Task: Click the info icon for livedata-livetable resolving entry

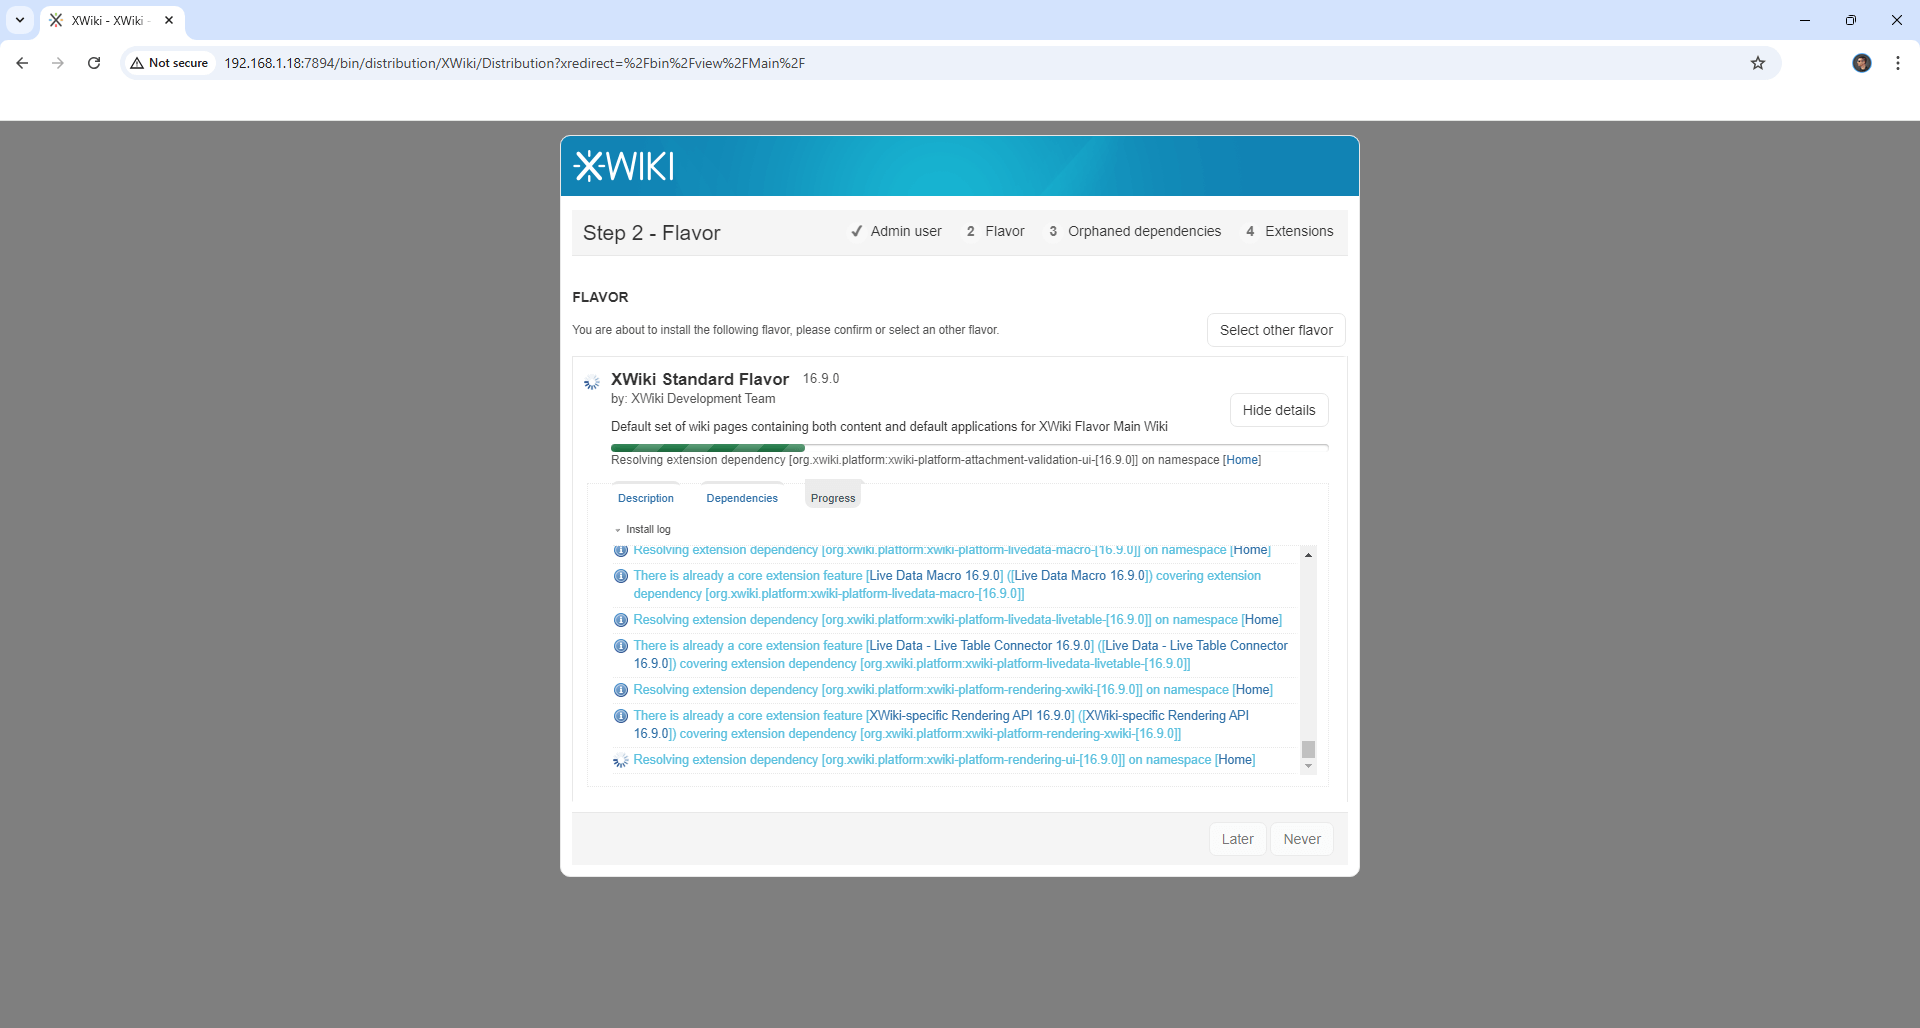Action: click(621, 620)
